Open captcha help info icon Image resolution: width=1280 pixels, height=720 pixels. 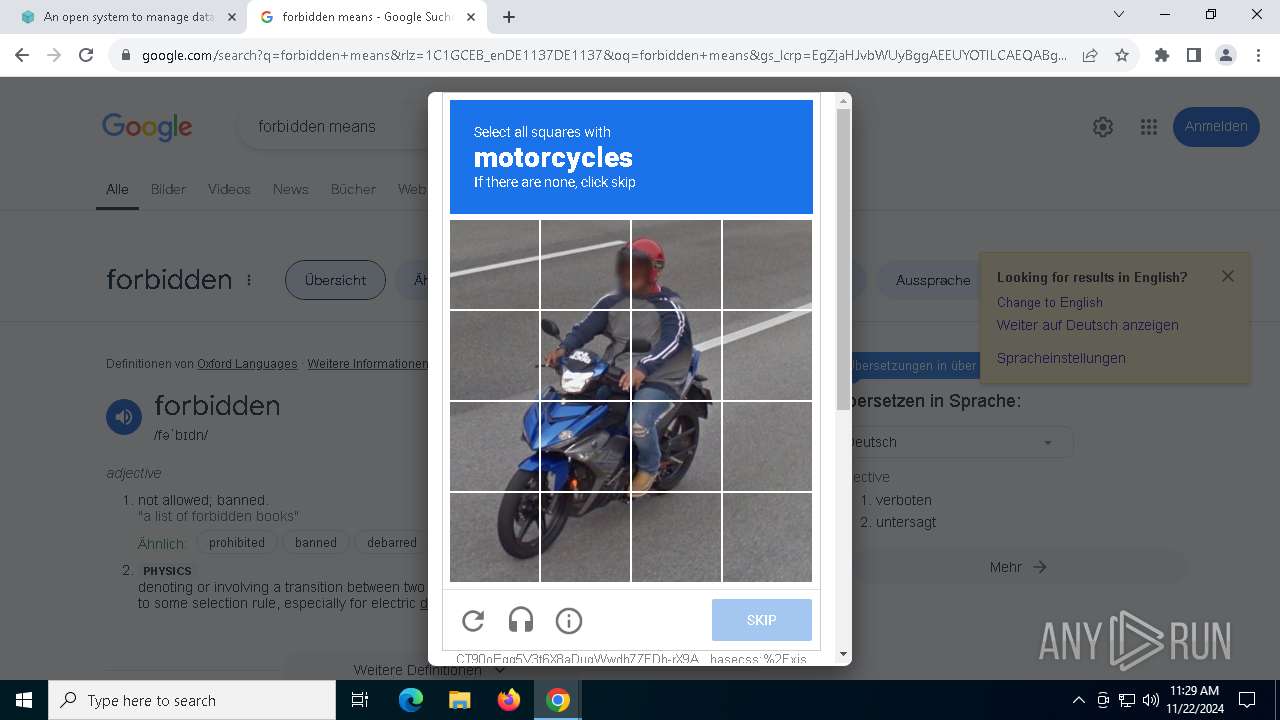(x=569, y=621)
